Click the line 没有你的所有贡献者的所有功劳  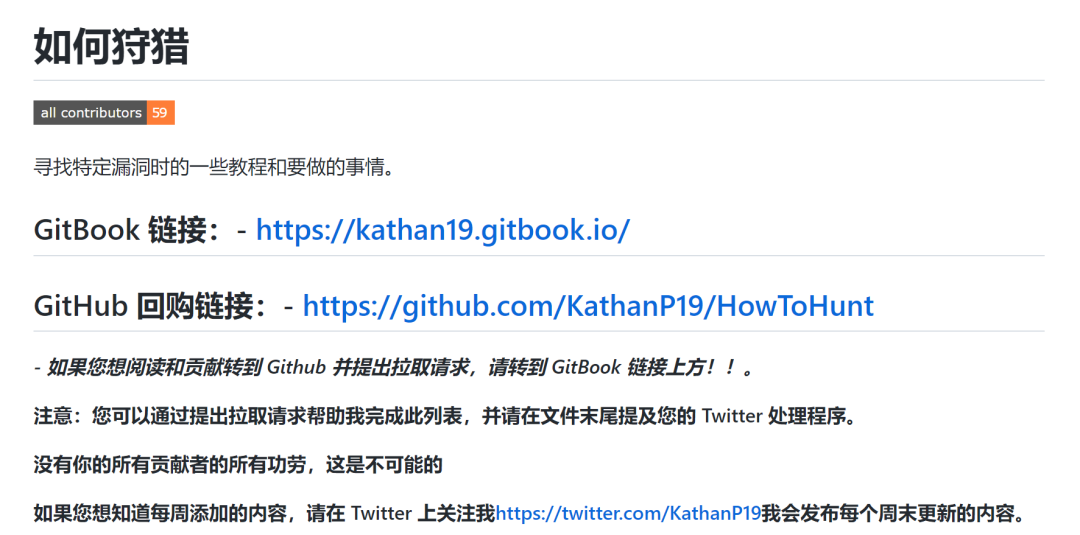(238, 465)
